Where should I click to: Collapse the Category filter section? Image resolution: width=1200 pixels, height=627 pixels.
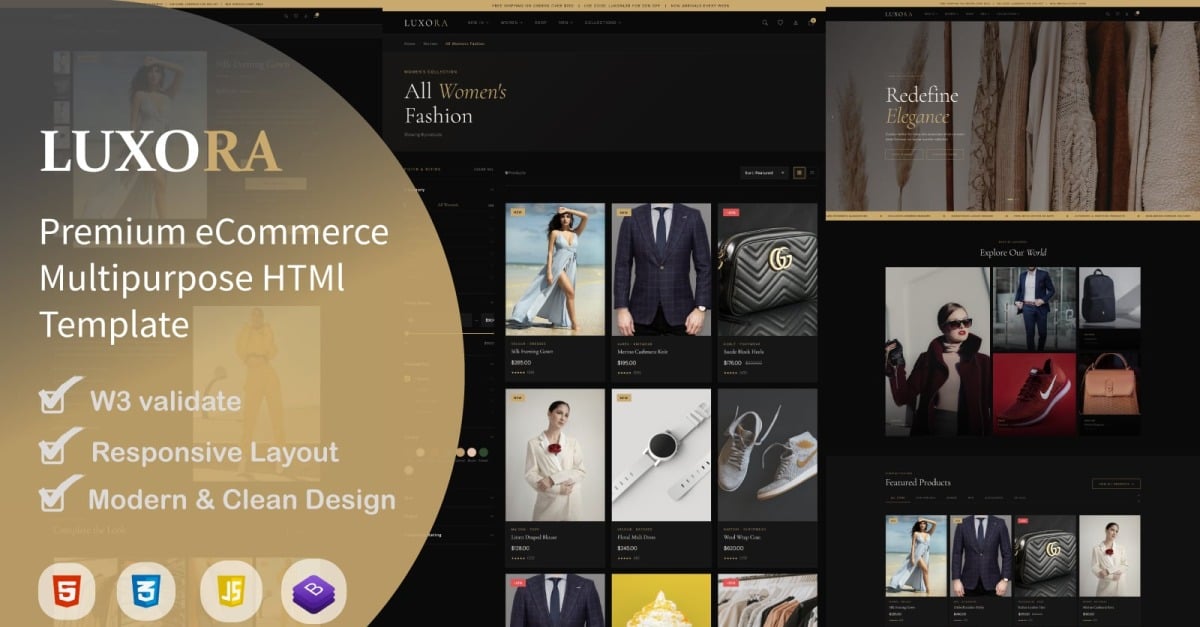[448, 189]
